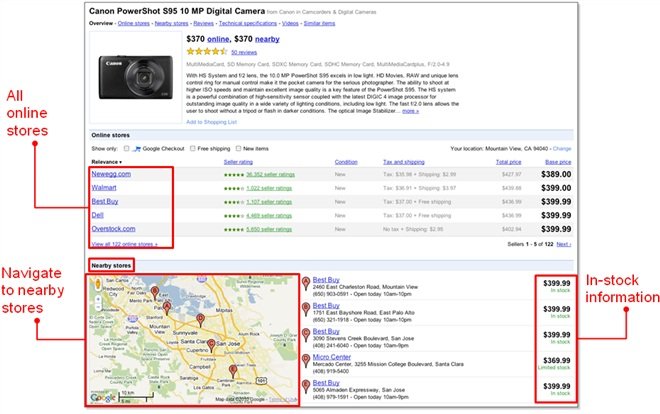Select map pin E near Cambrian Park
This screenshot has width=660, height=414.
click(233, 372)
